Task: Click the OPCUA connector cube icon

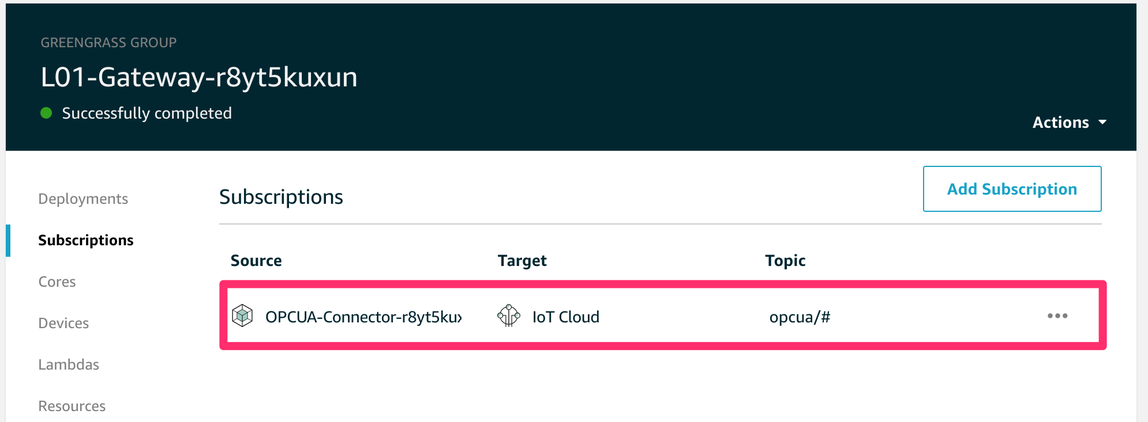Action: (242, 317)
